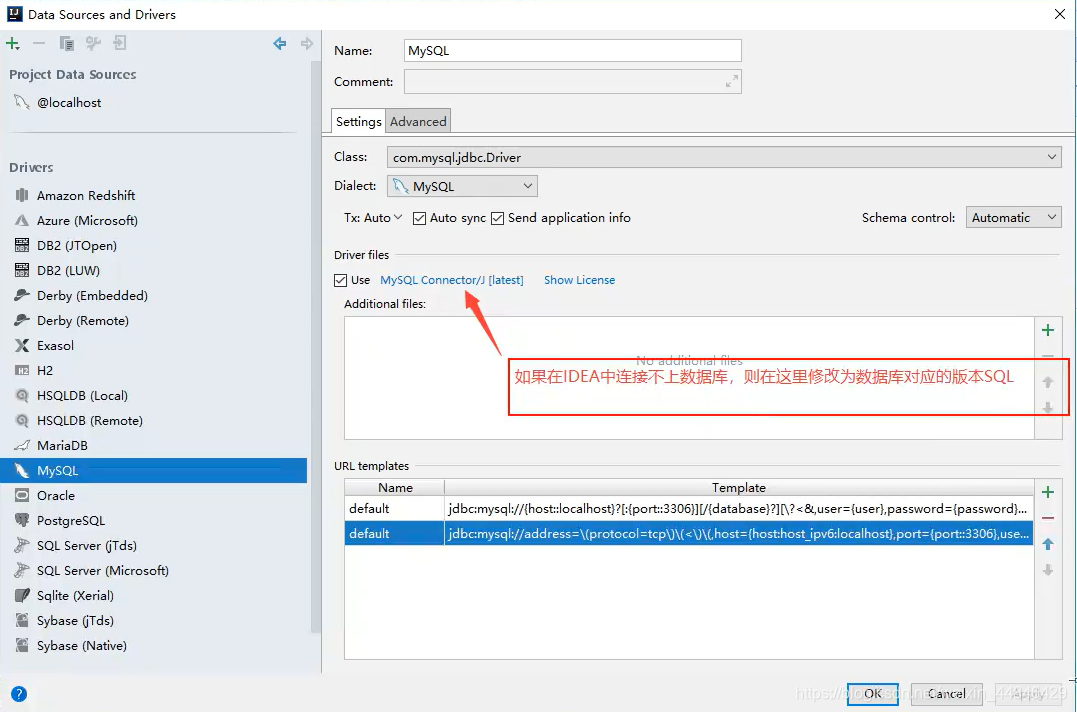Close the Data Sources and Drivers dialog
The image size is (1077, 712).
click(1060, 14)
